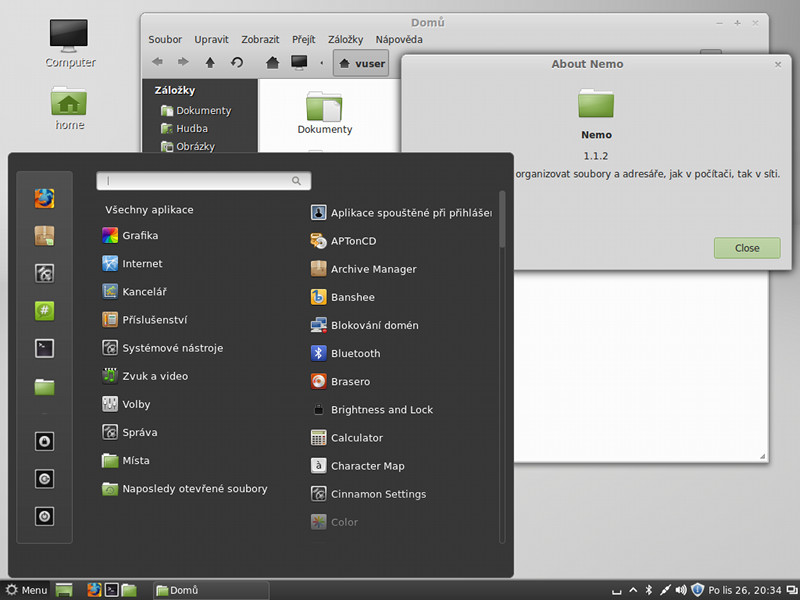The width and height of the screenshot is (800, 600).
Task: Open Software Manager in menu favorites
Action: (x=44, y=236)
